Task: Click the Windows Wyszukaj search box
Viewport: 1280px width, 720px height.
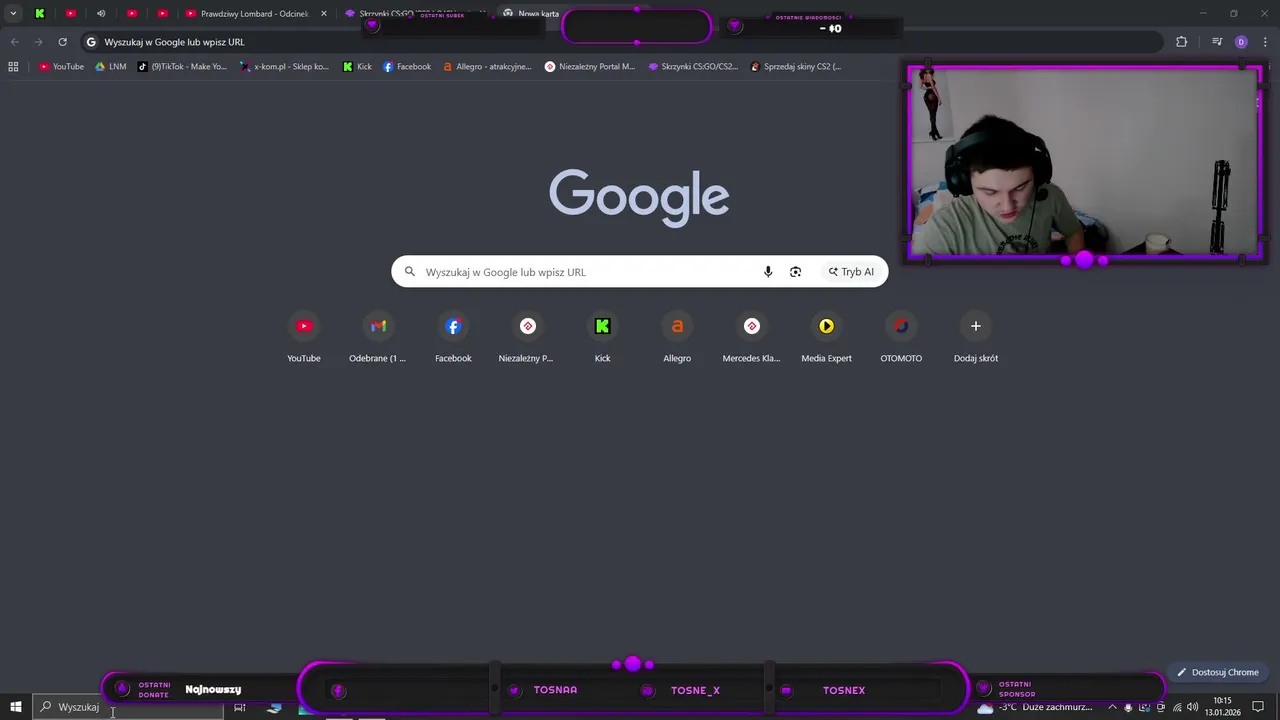Action: [x=128, y=707]
